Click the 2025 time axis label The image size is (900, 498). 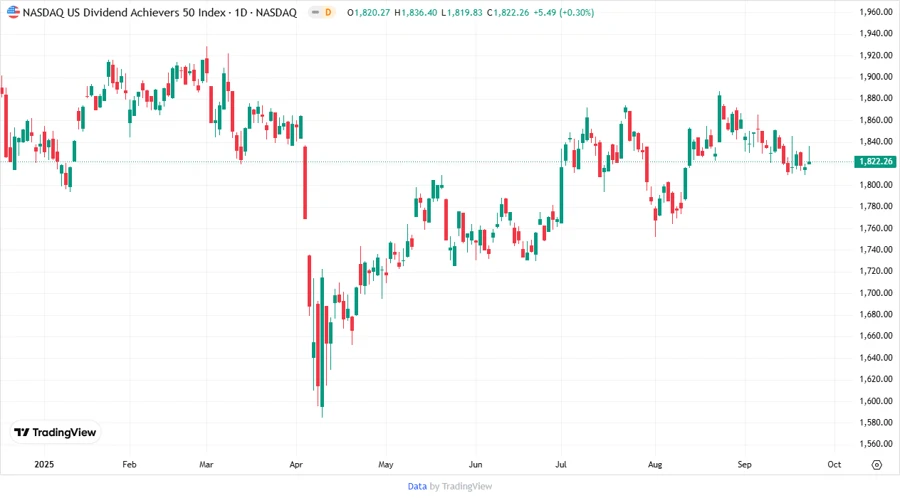coord(44,465)
